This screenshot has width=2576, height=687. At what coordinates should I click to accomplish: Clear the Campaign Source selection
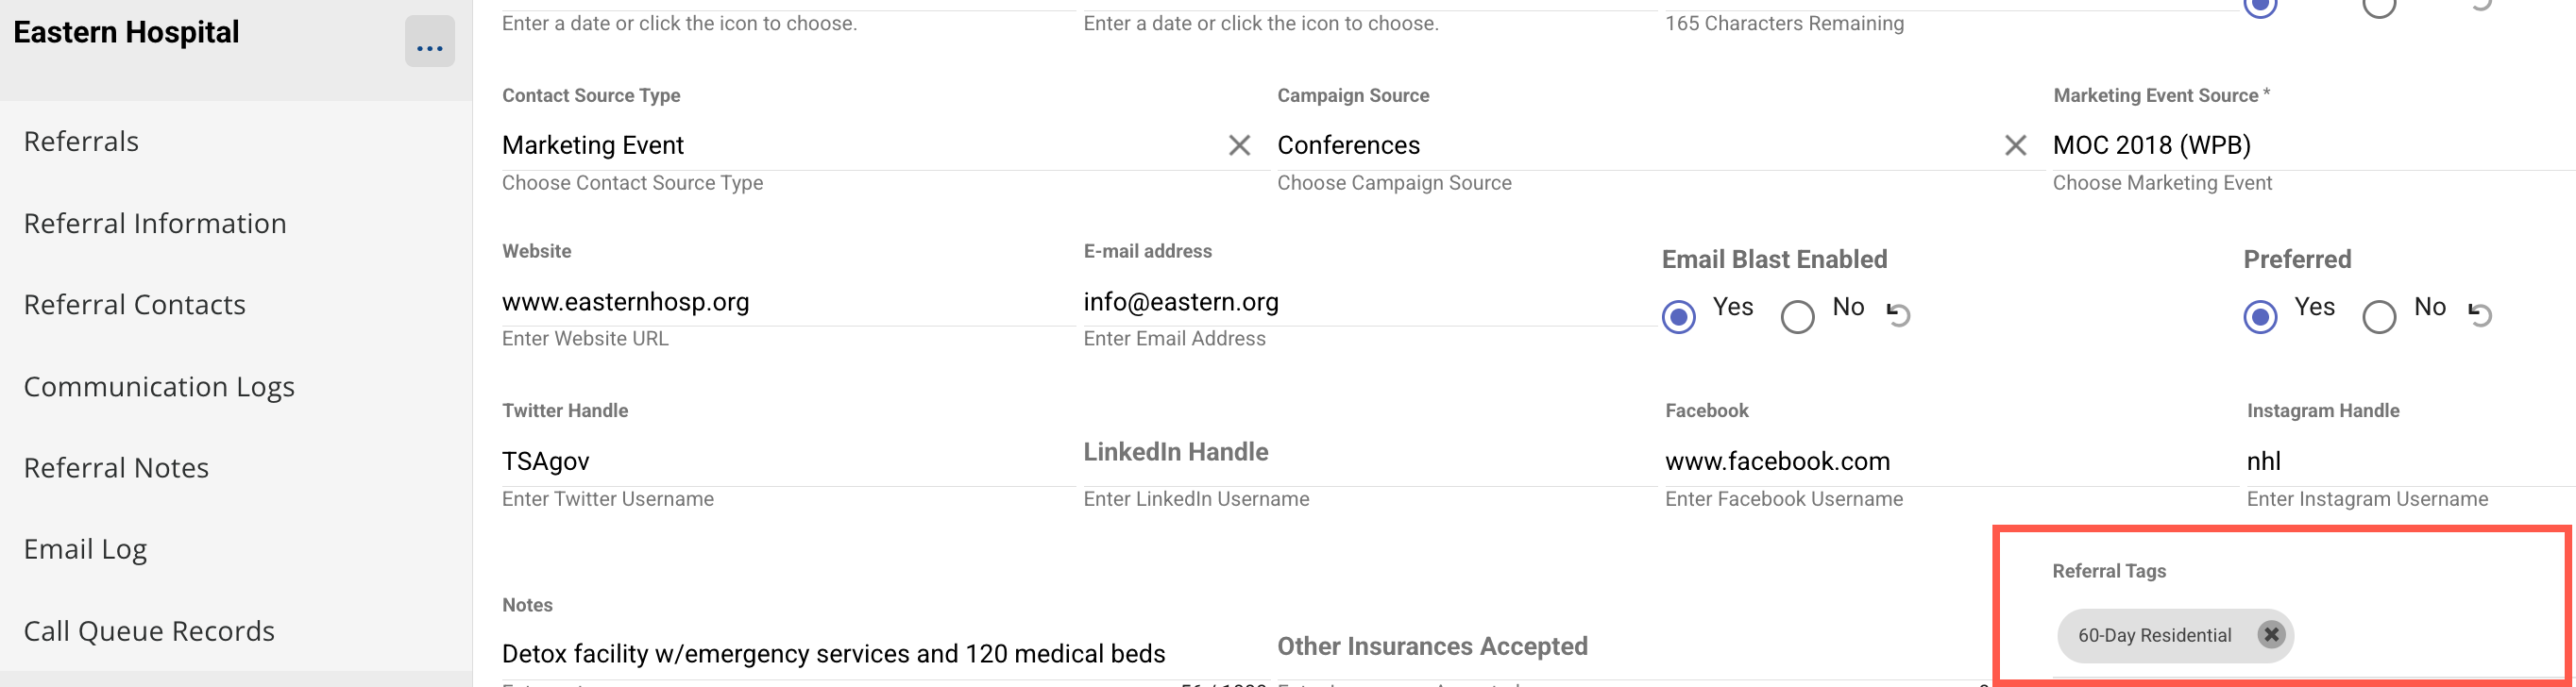(2015, 146)
